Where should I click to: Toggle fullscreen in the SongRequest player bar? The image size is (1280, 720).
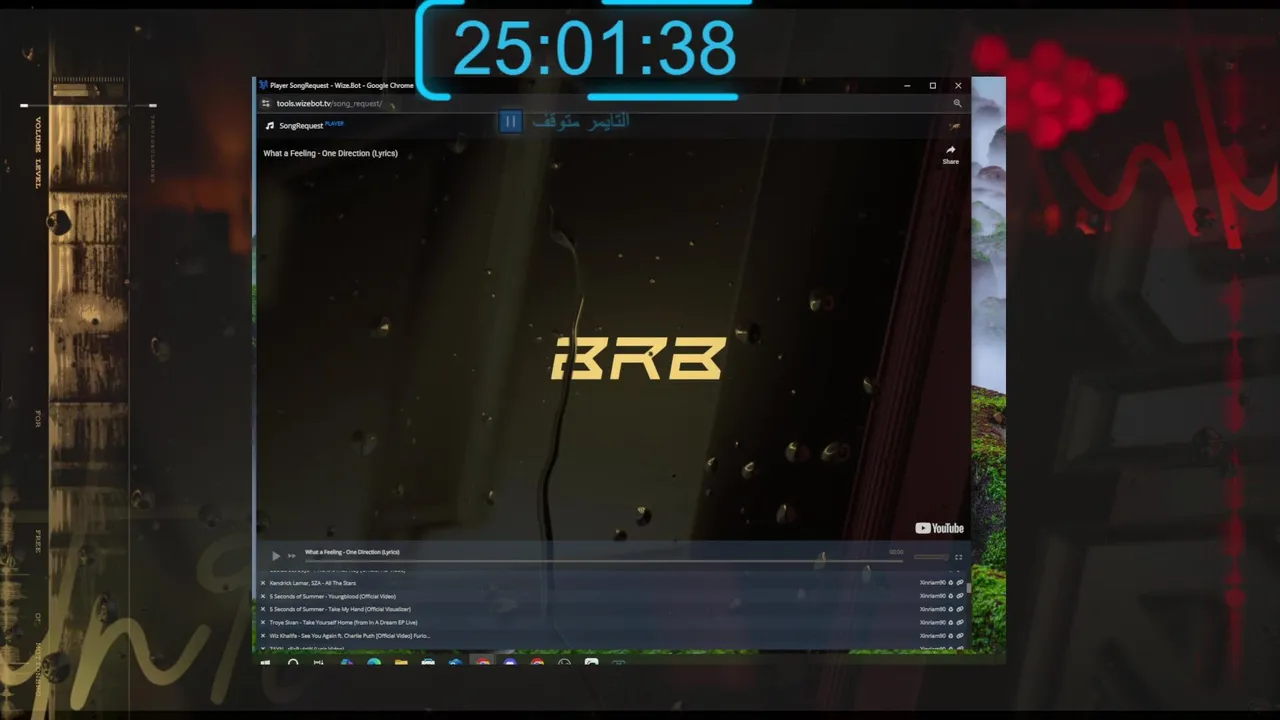(x=958, y=557)
